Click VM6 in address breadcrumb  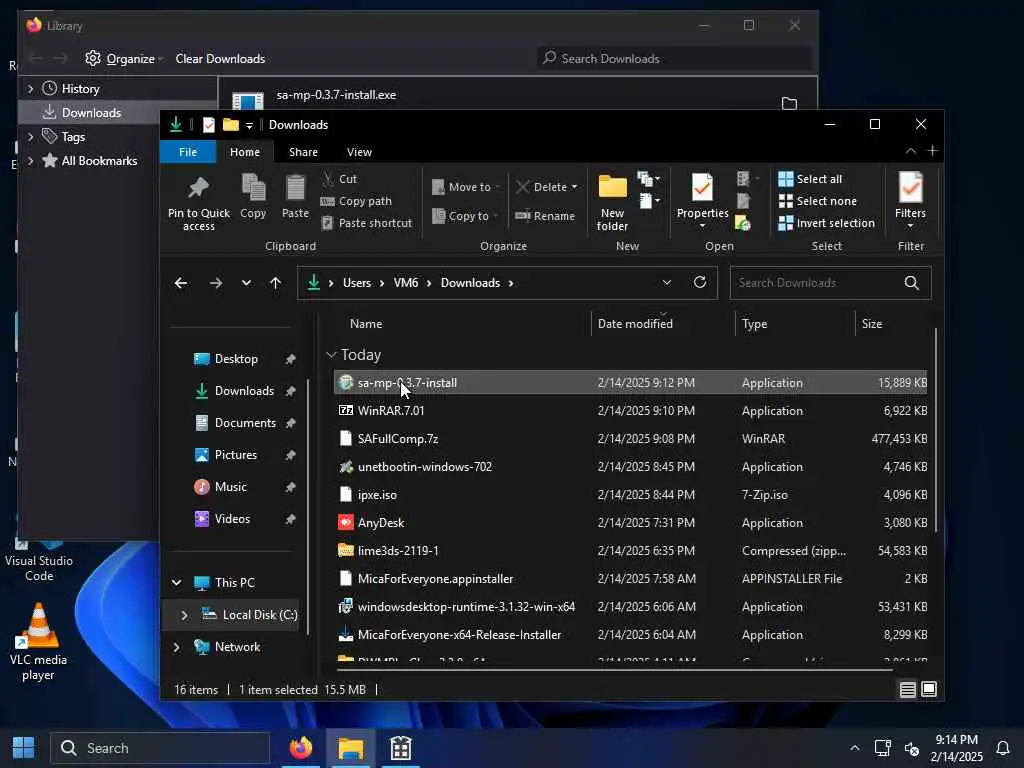coord(406,283)
